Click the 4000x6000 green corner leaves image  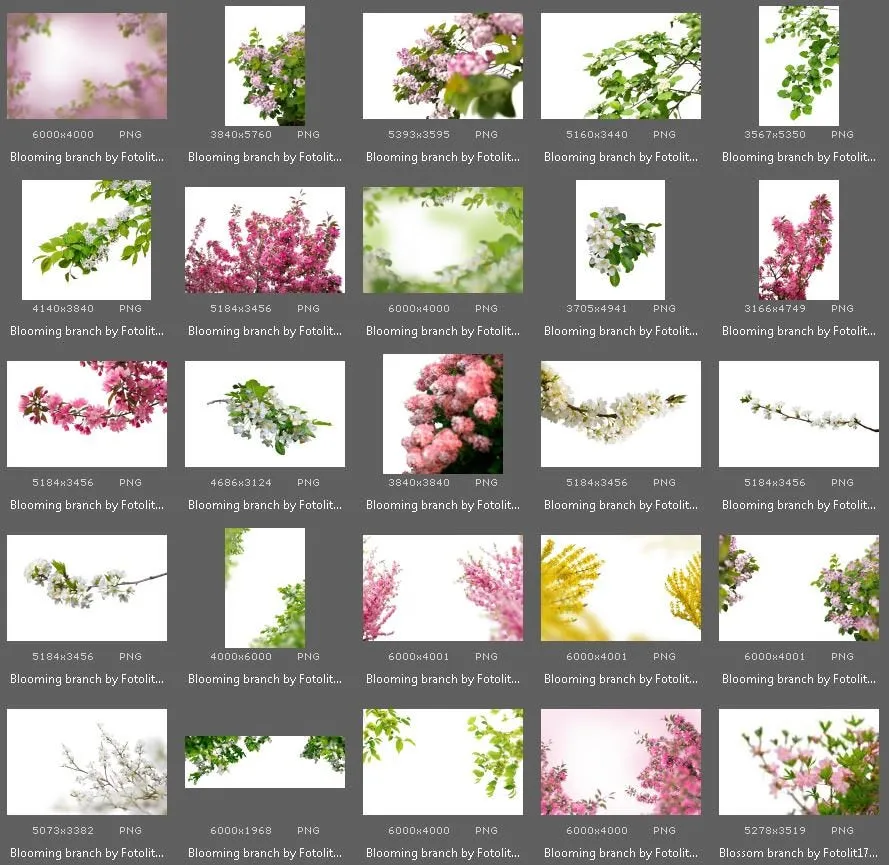click(x=265, y=588)
